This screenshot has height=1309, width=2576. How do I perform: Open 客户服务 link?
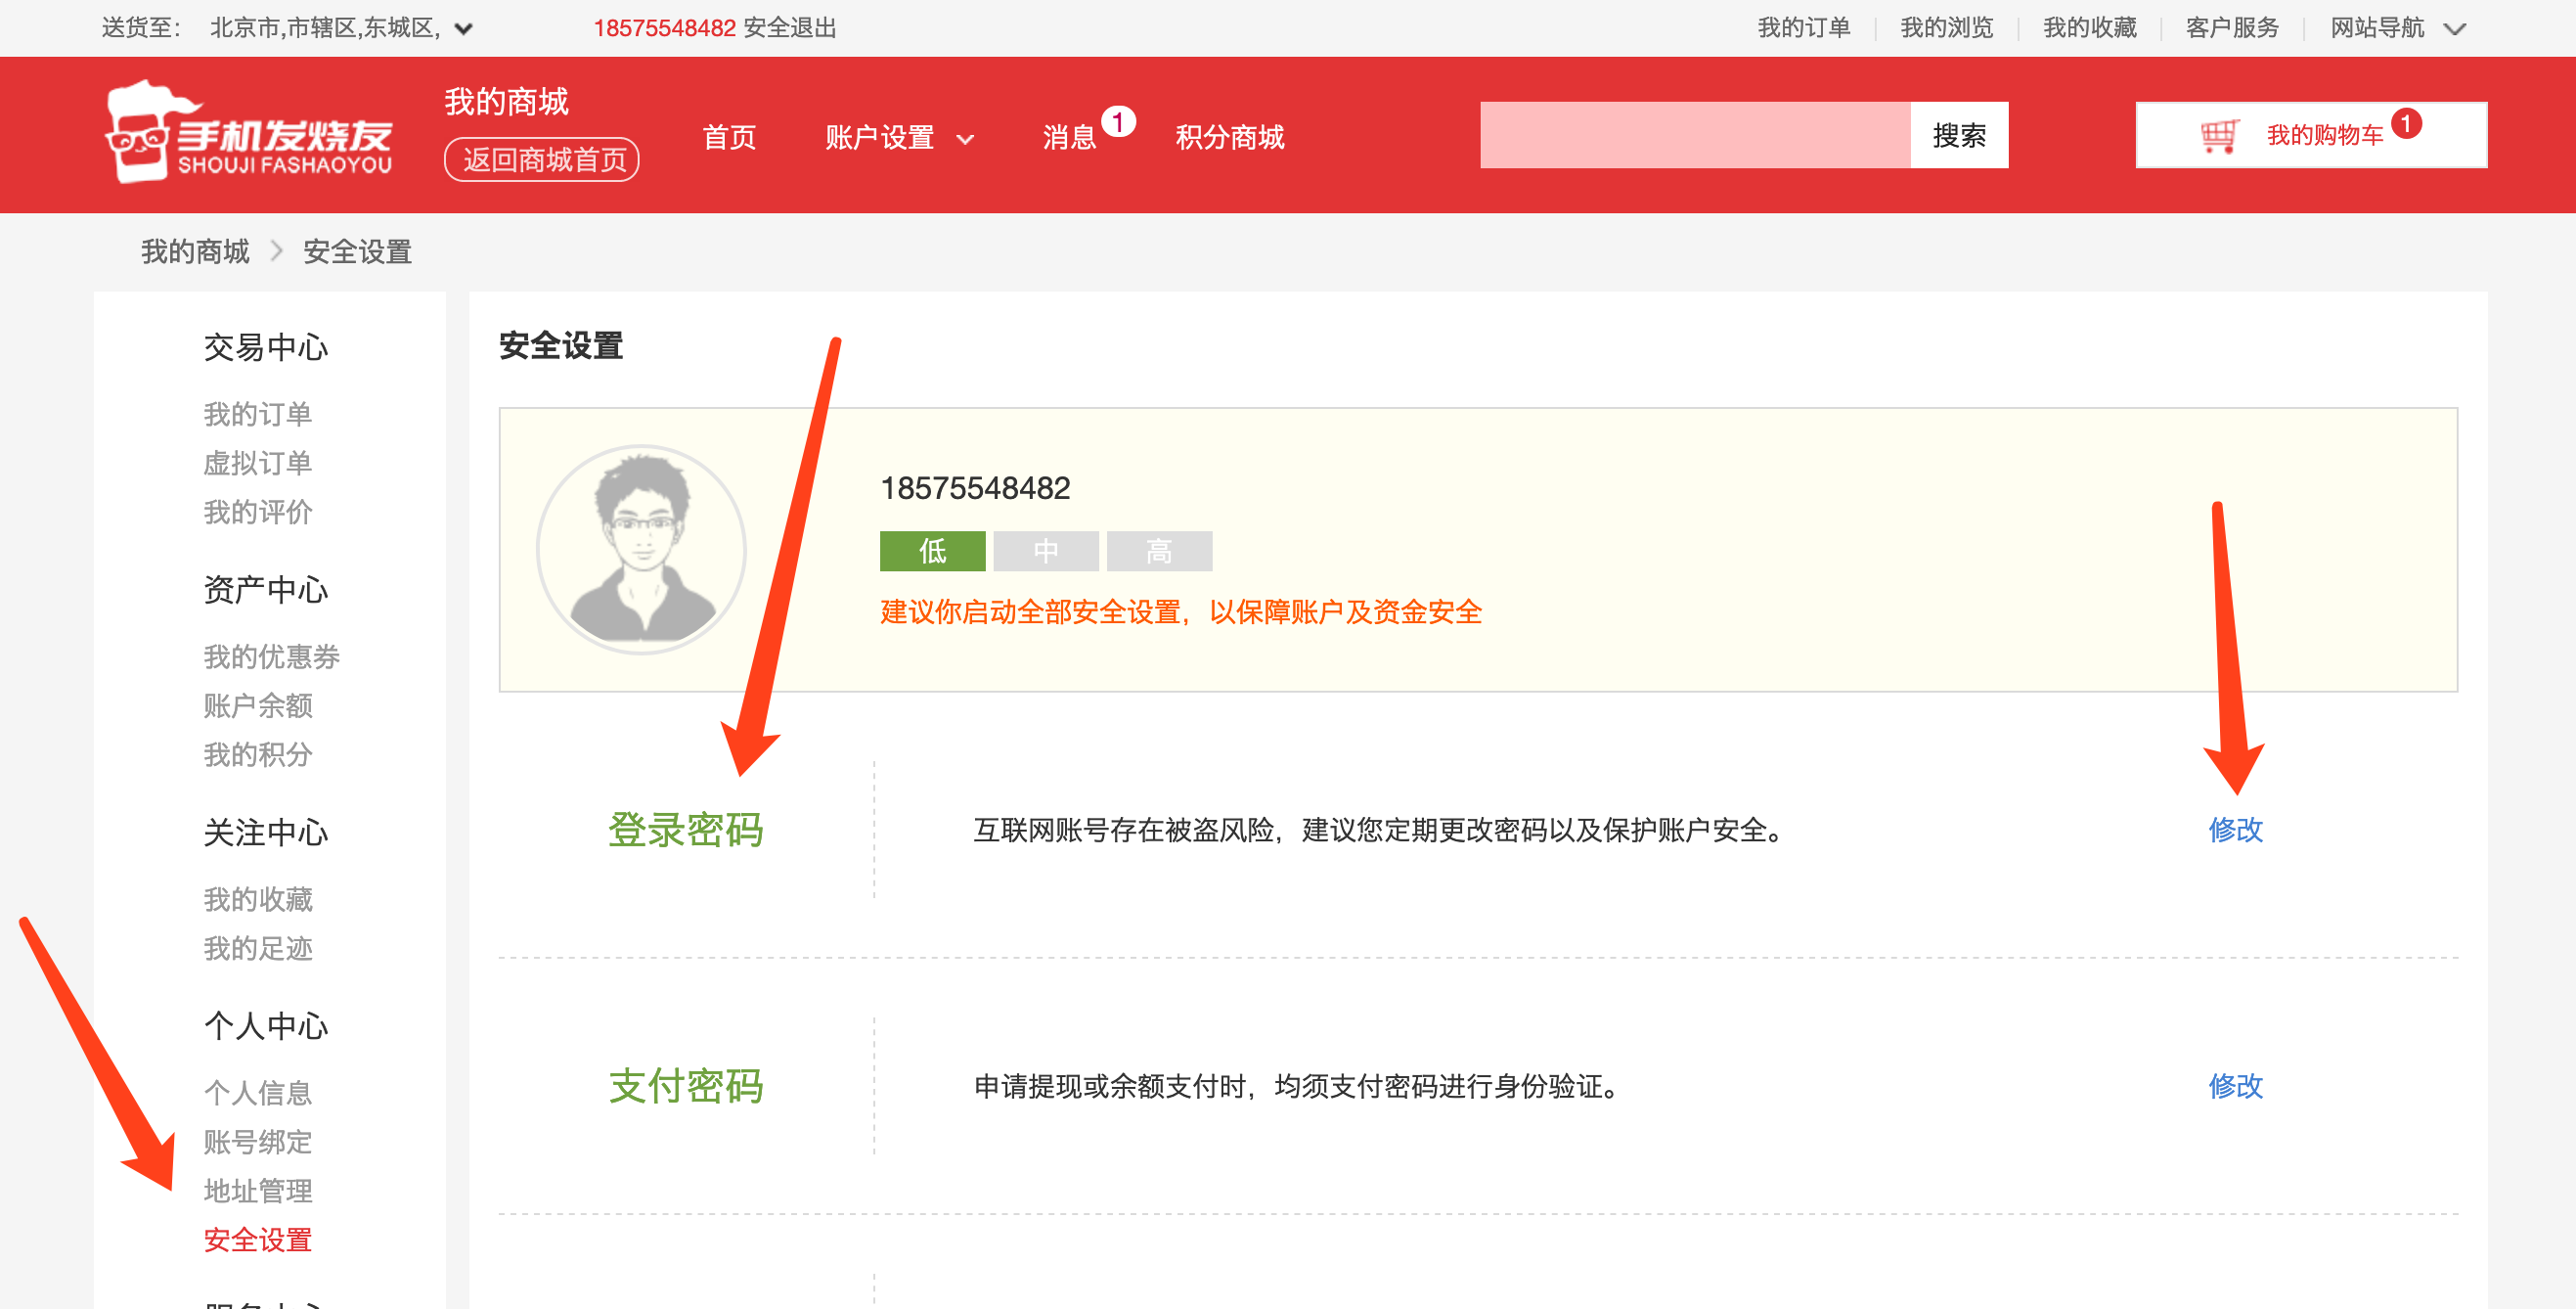click(x=2232, y=28)
